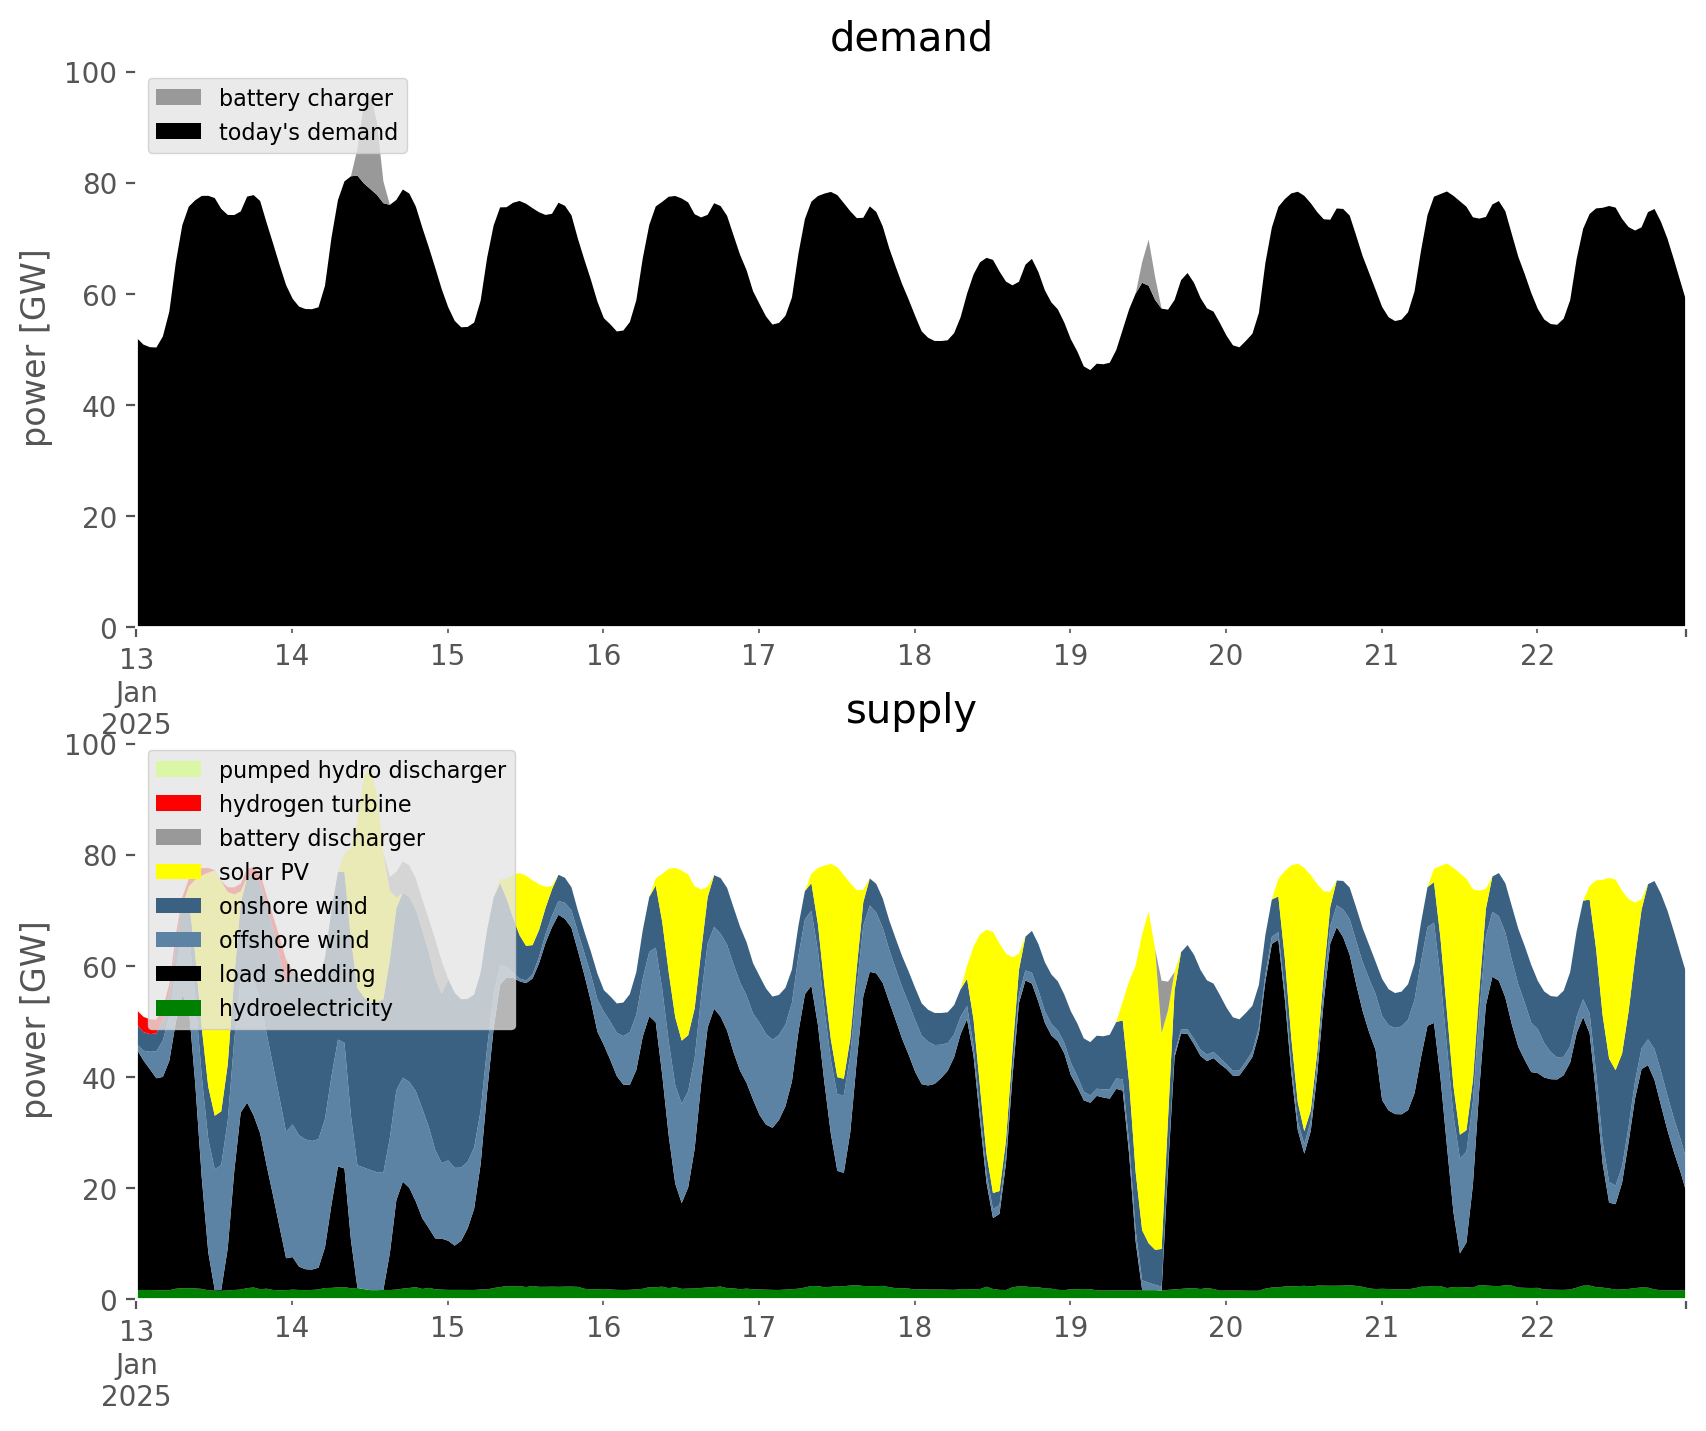Image resolution: width=1706 pixels, height=1431 pixels.
Task: Click the '21' date tick under supply chart
Action: (1381, 1328)
